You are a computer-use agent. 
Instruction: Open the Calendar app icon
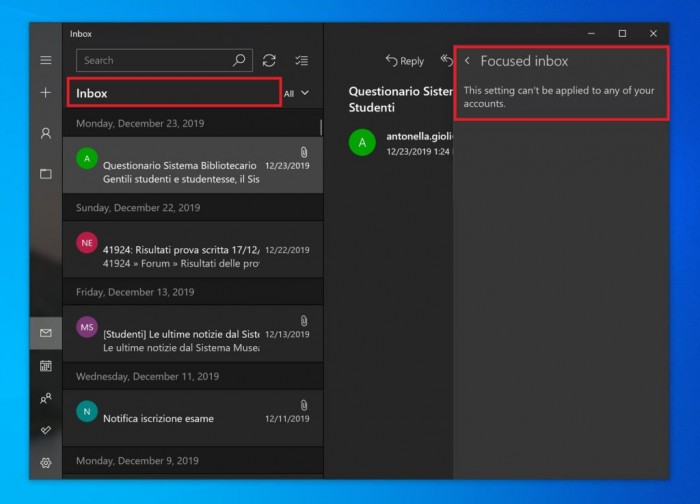point(45,366)
